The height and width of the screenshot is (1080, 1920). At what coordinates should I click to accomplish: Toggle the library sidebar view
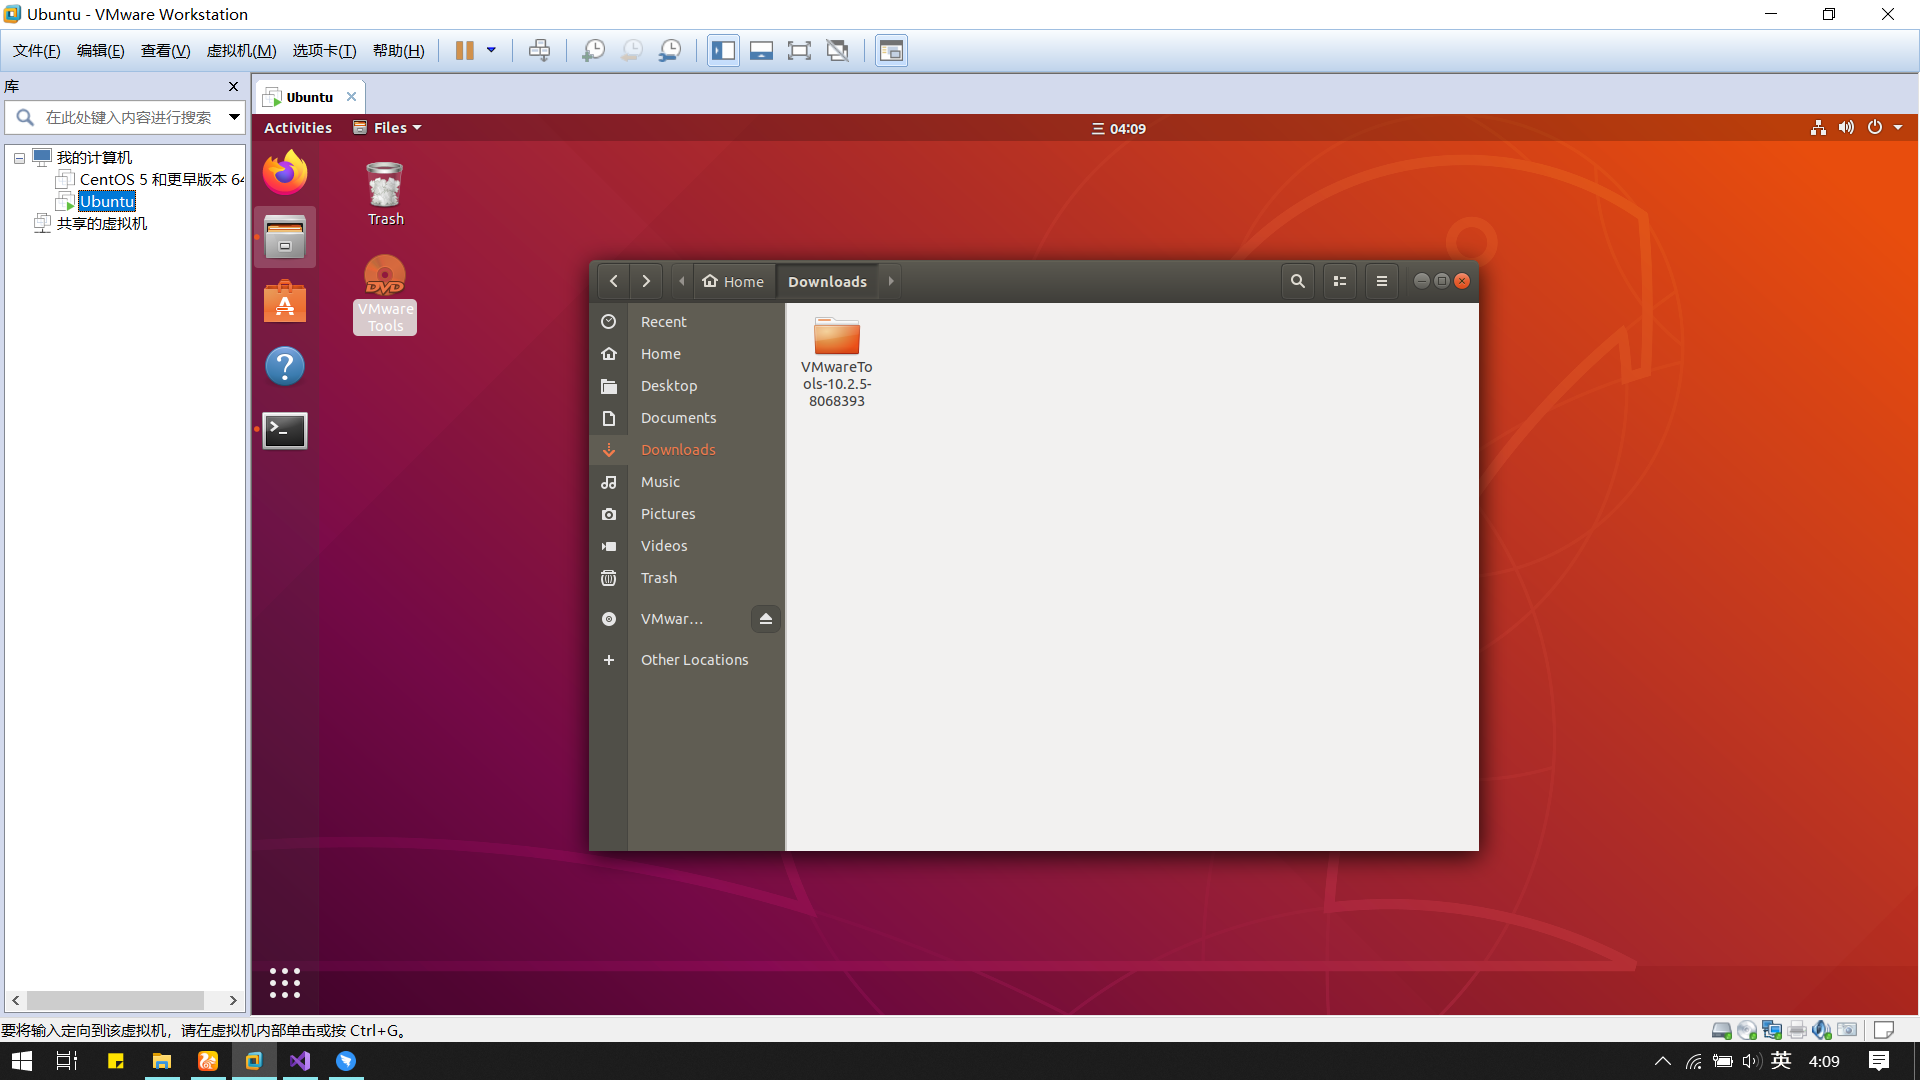point(723,51)
